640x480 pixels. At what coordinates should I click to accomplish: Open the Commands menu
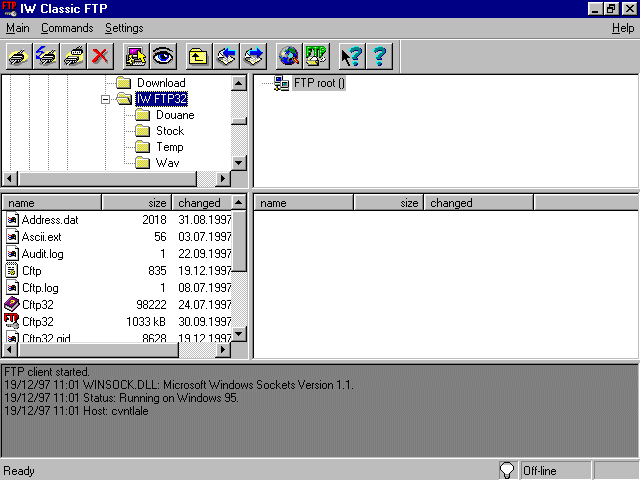tap(67, 28)
